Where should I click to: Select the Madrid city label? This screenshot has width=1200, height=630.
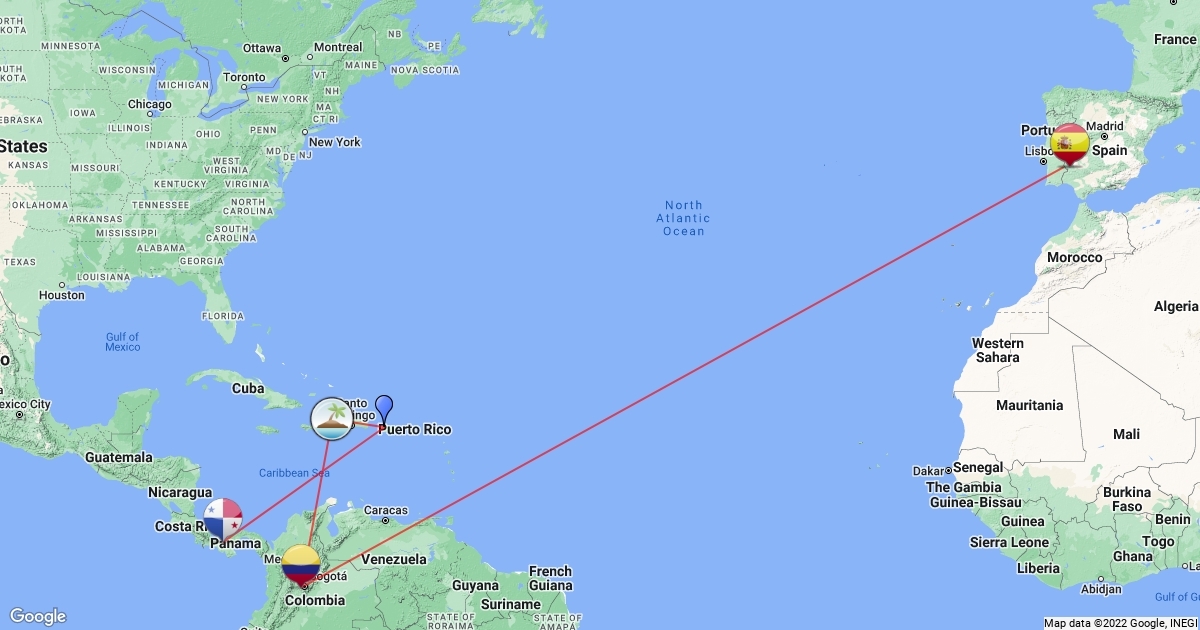(x=1105, y=126)
